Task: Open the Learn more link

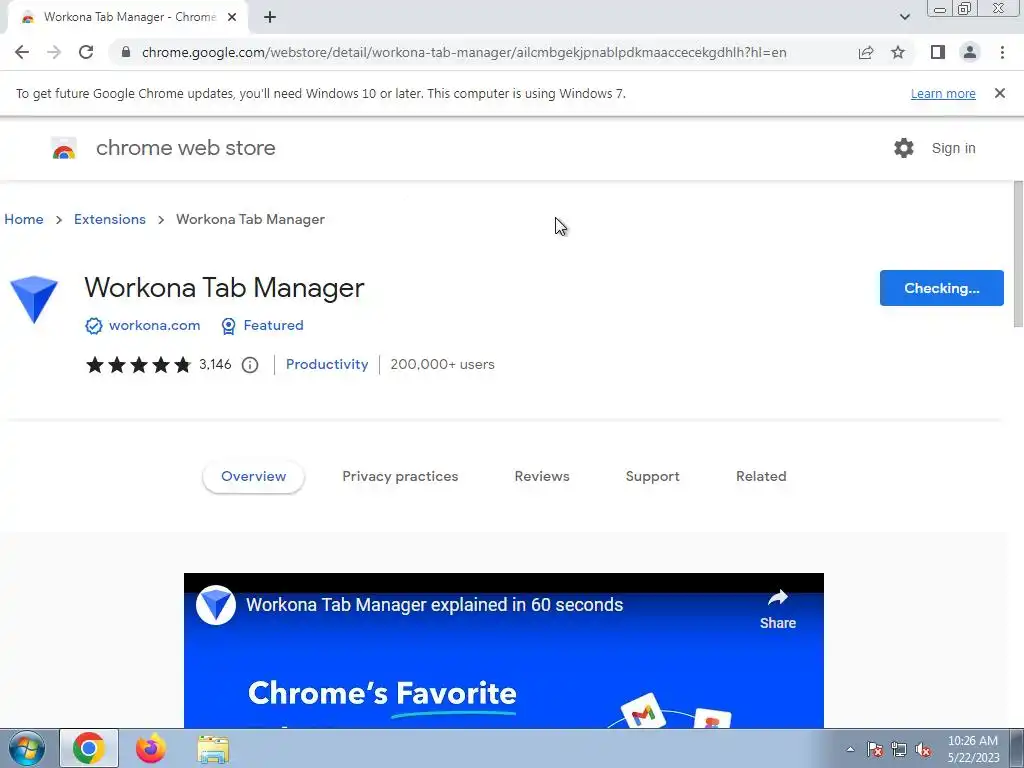Action: 943,93
